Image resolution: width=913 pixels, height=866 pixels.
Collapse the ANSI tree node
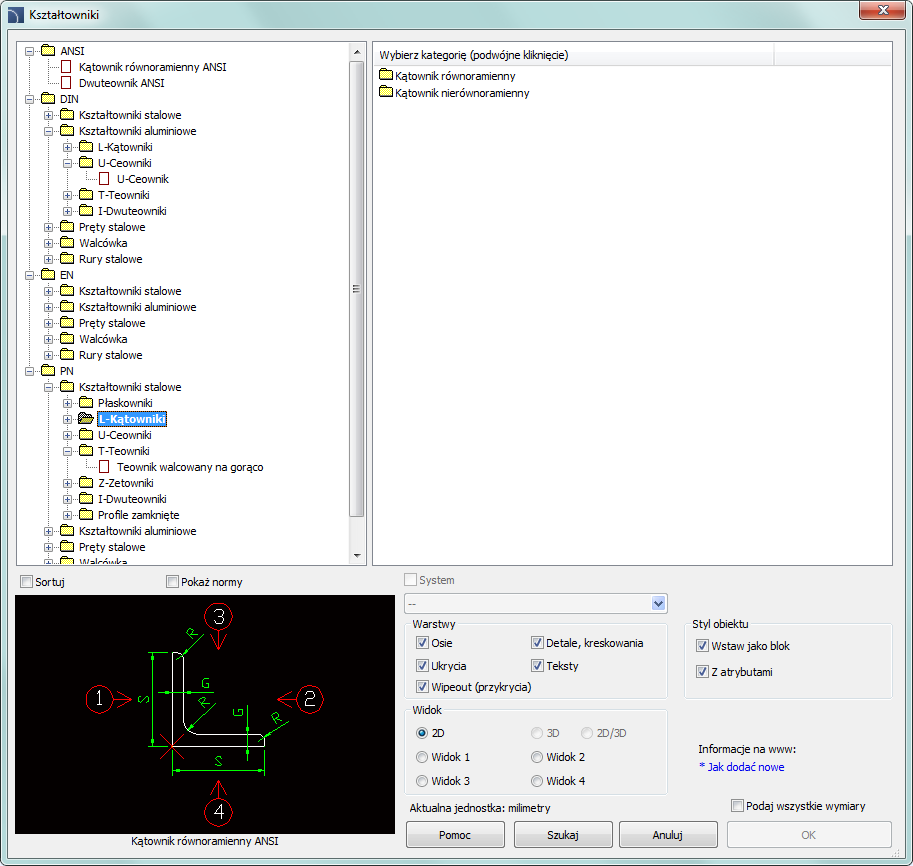[29, 51]
